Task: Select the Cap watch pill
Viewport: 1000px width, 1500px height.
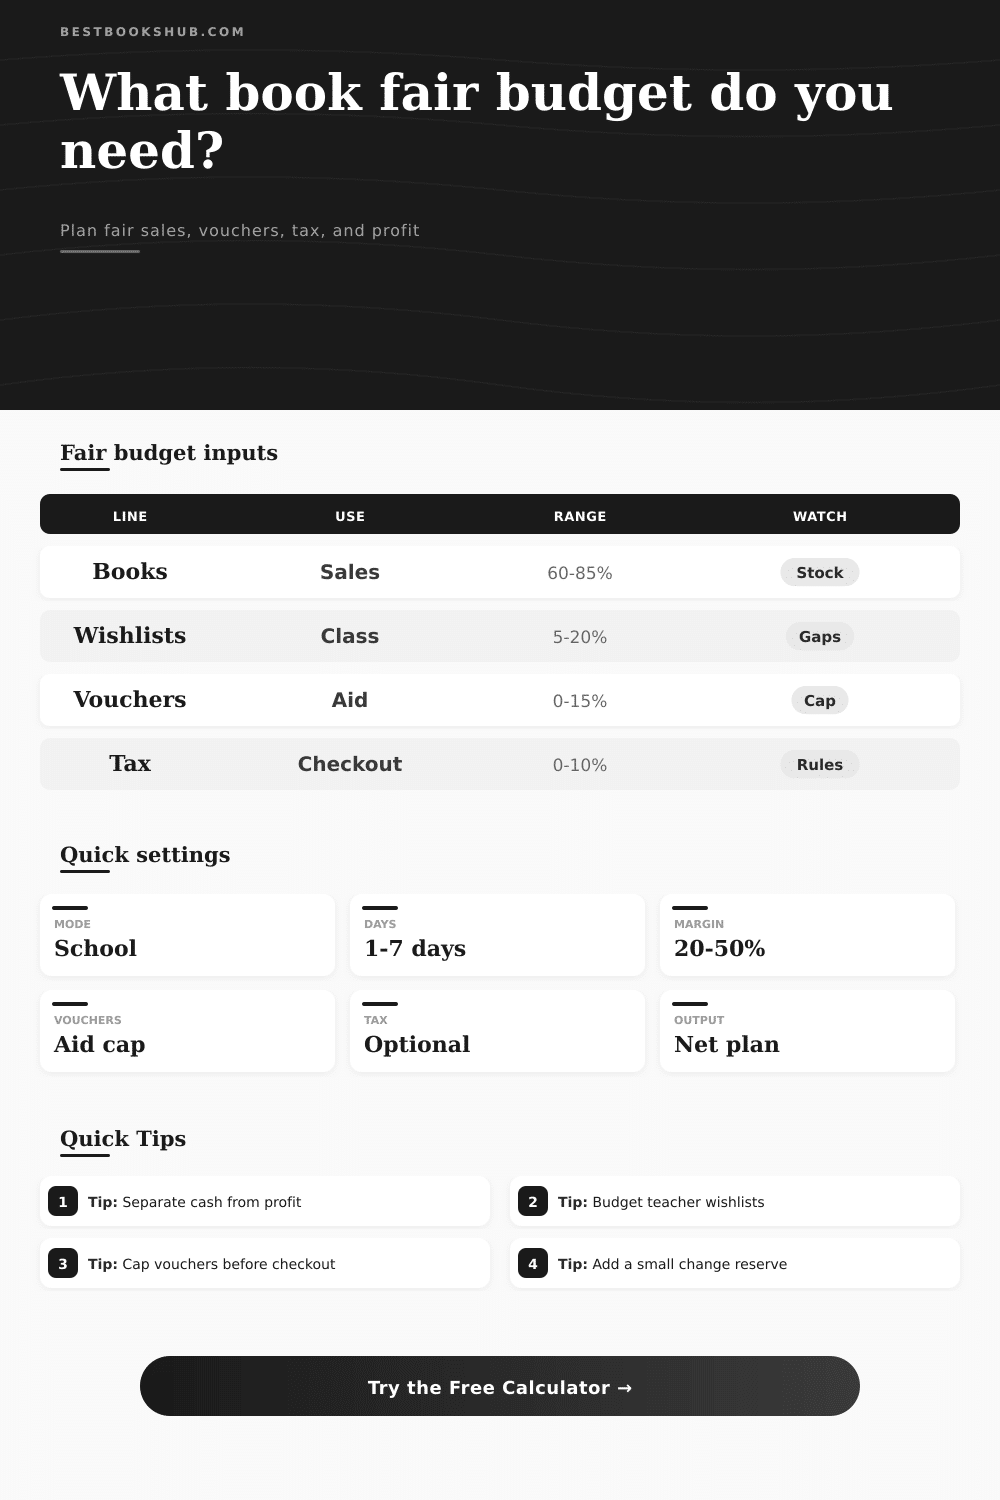Action: click(x=820, y=700)
